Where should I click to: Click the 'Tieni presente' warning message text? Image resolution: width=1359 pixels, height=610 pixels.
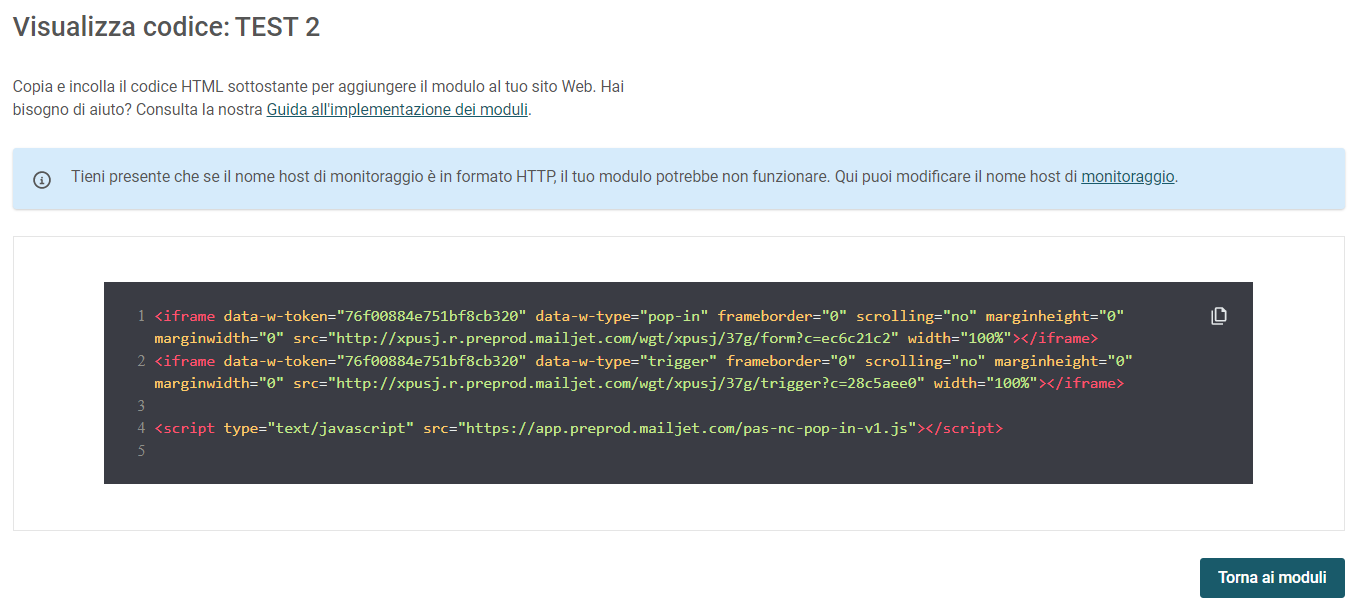(624, 177)
